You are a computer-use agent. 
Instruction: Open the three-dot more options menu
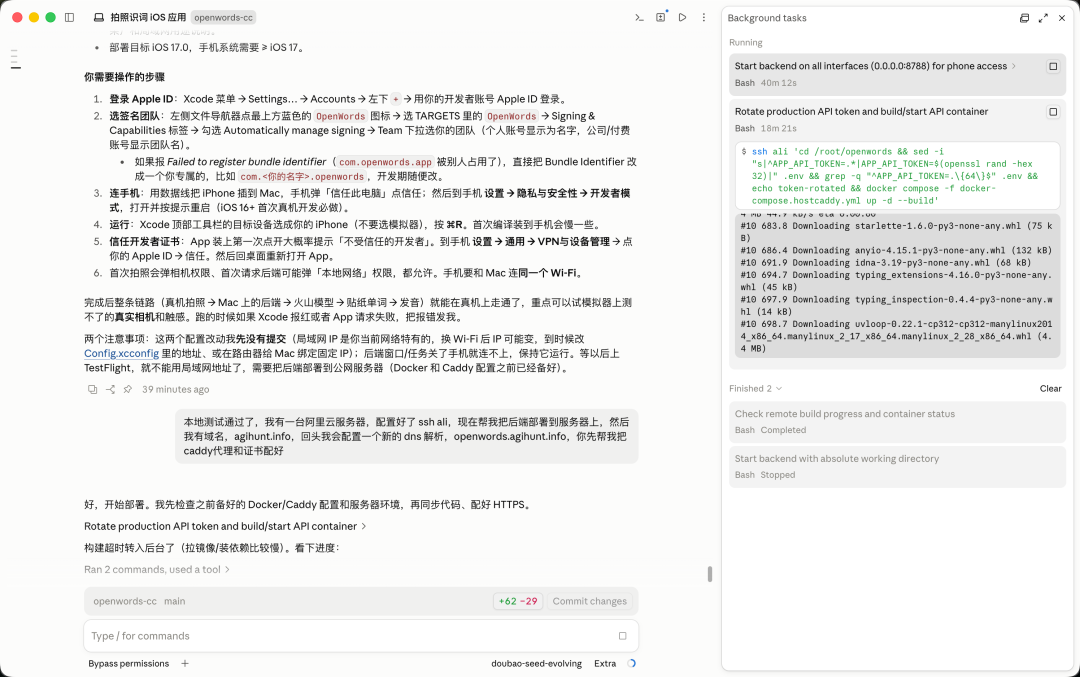pos(703,17)
